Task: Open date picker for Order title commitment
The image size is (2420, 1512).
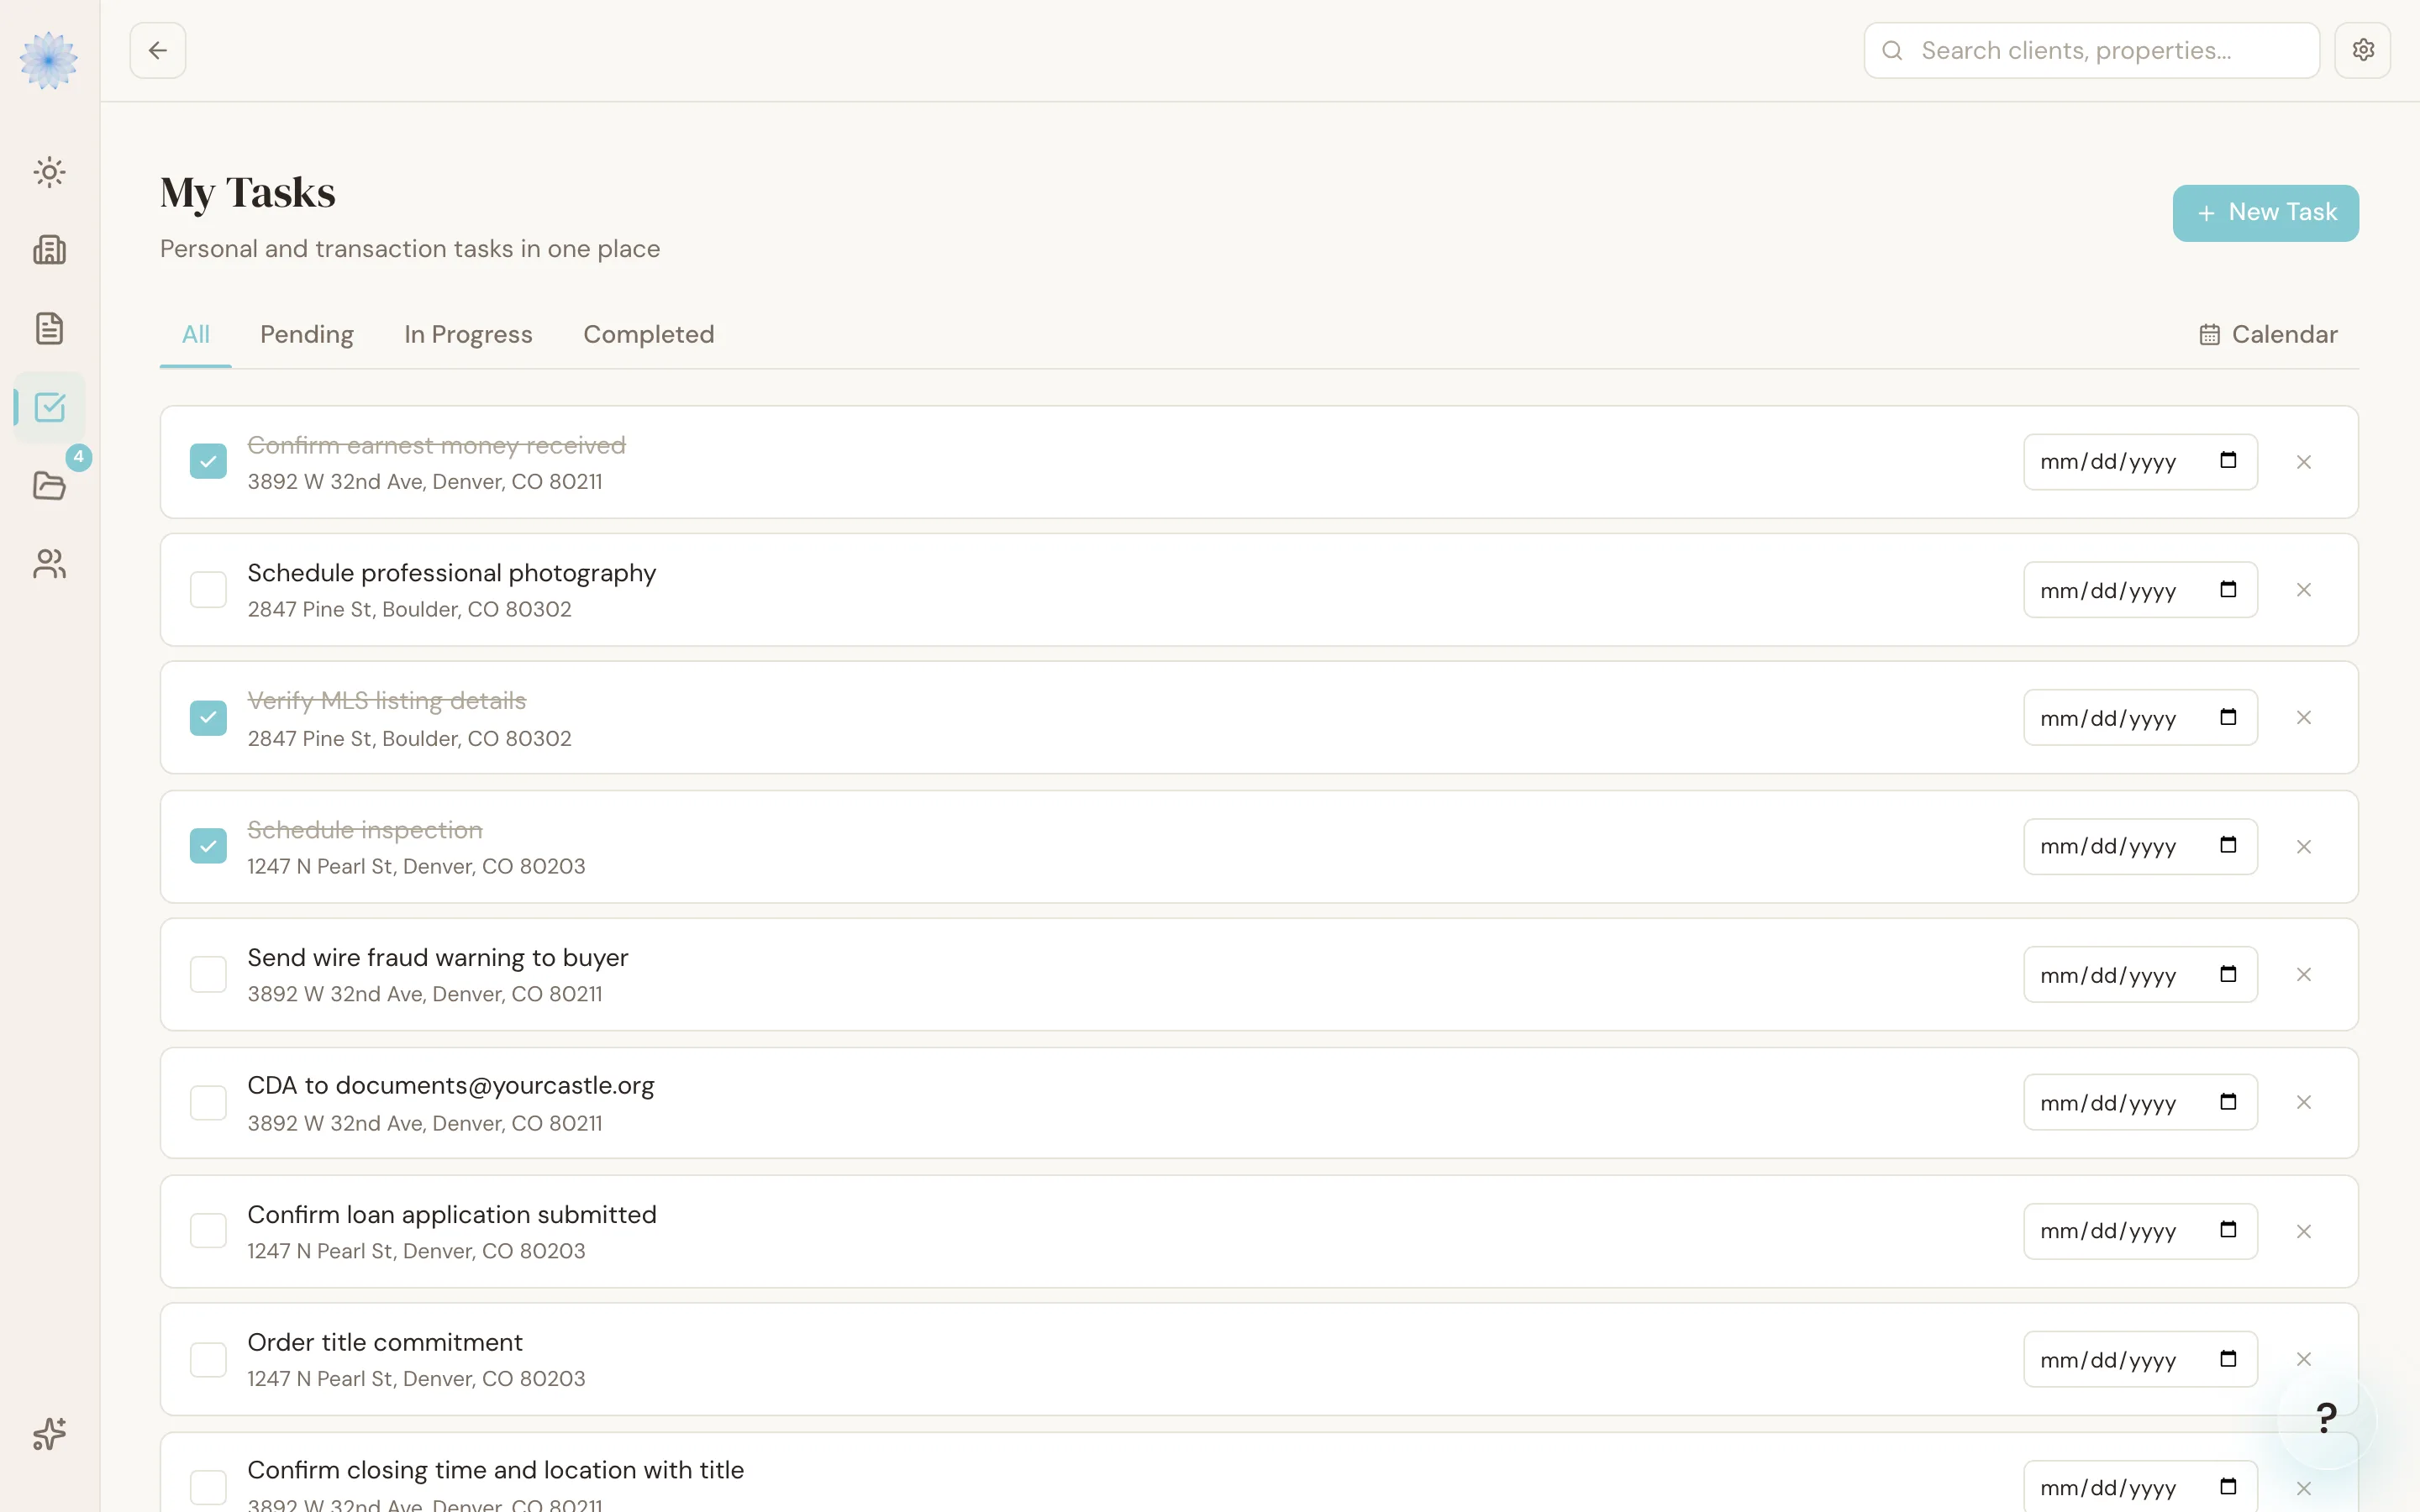Action: tap(2228, 1359)
